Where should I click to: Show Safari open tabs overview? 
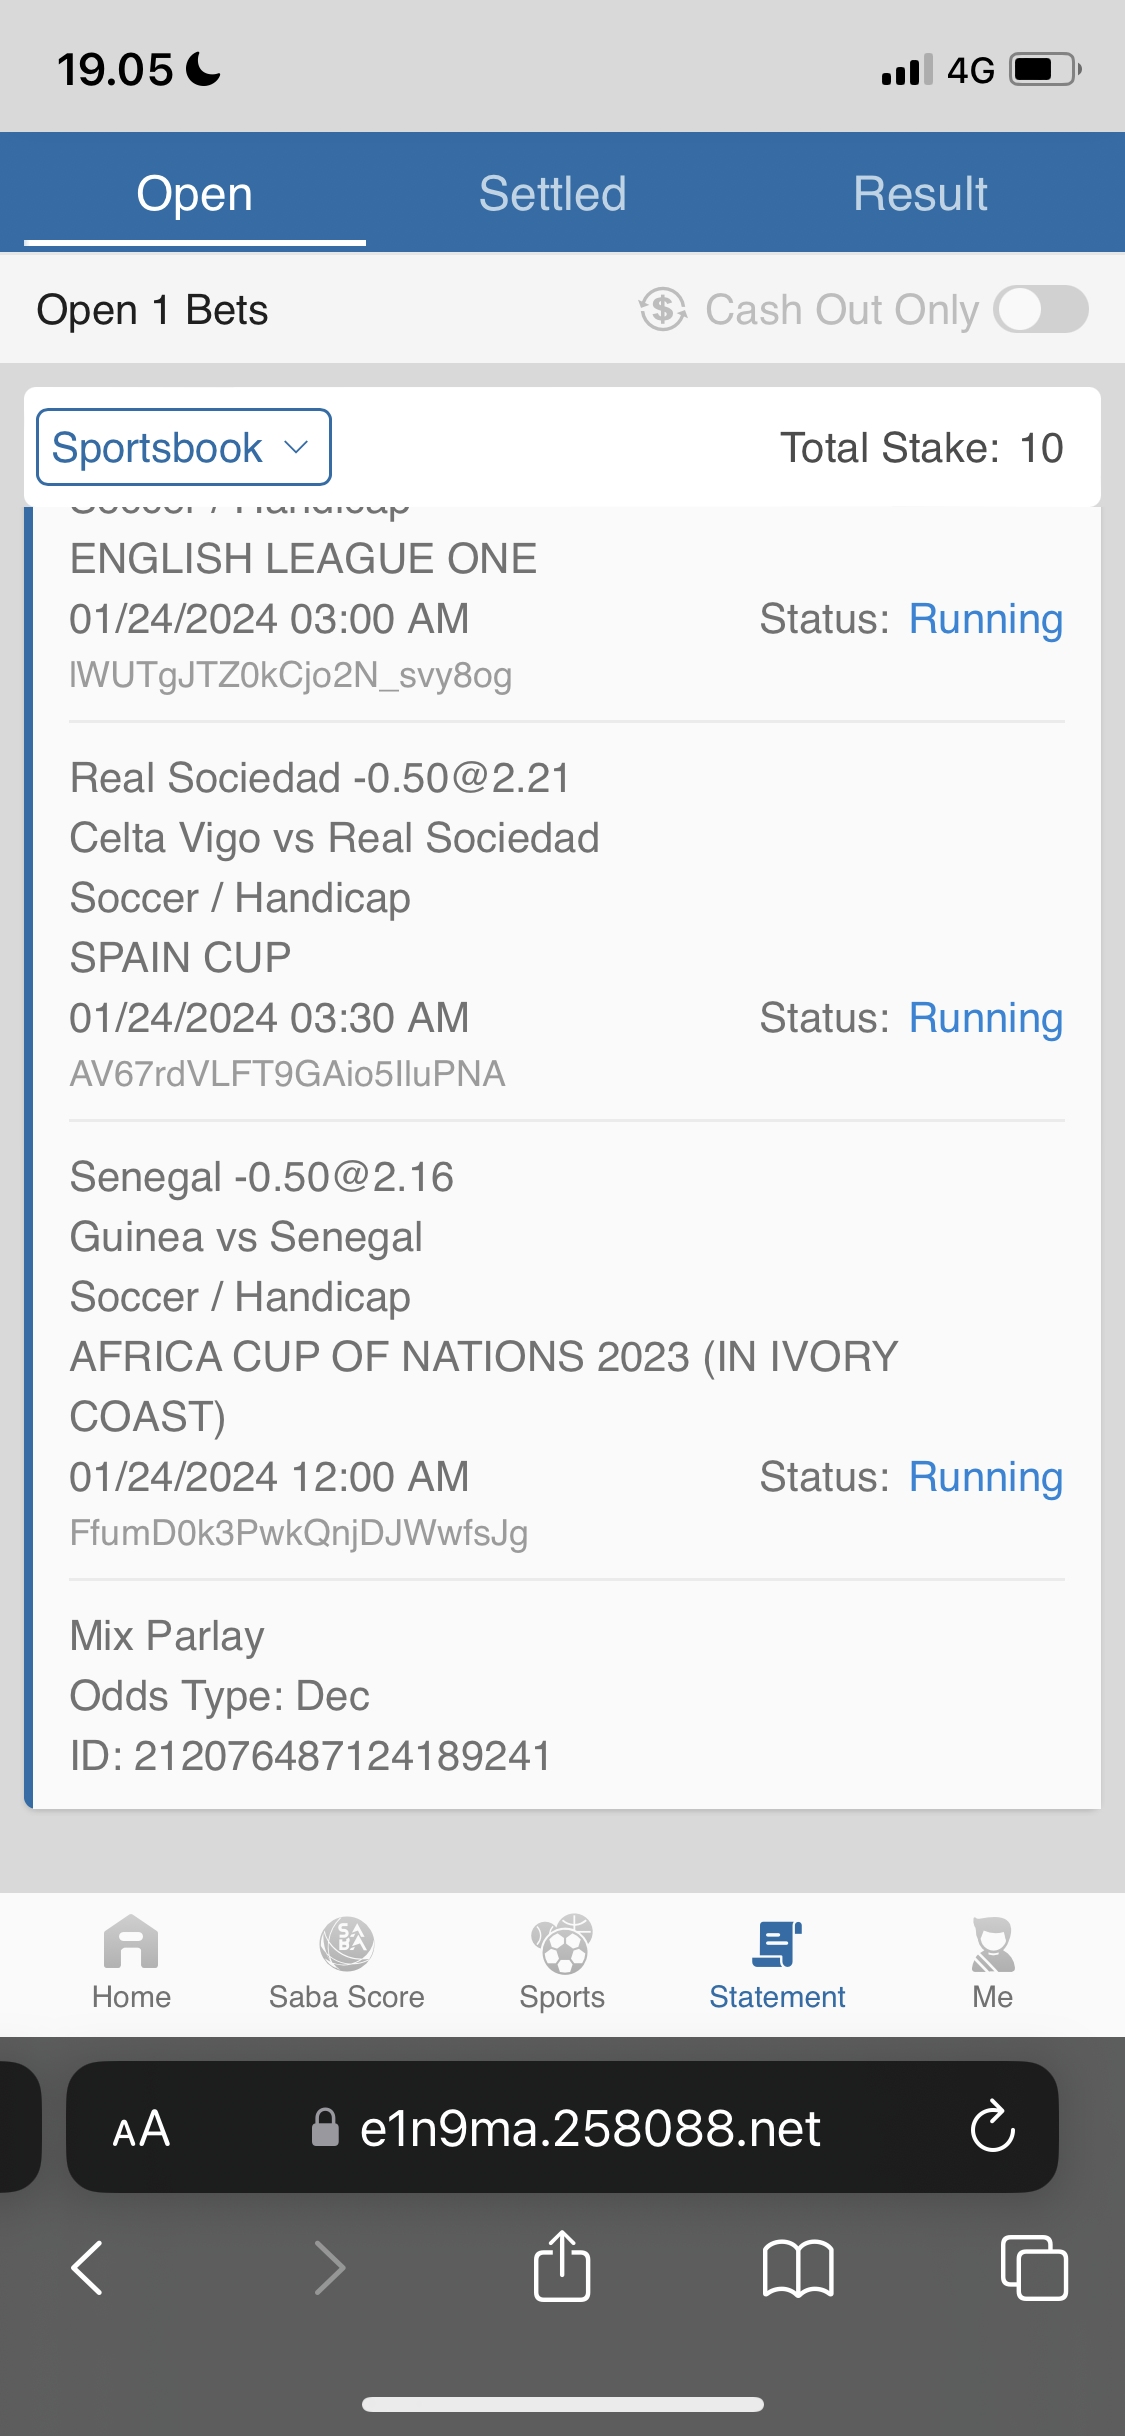tap(1034, 2267)
